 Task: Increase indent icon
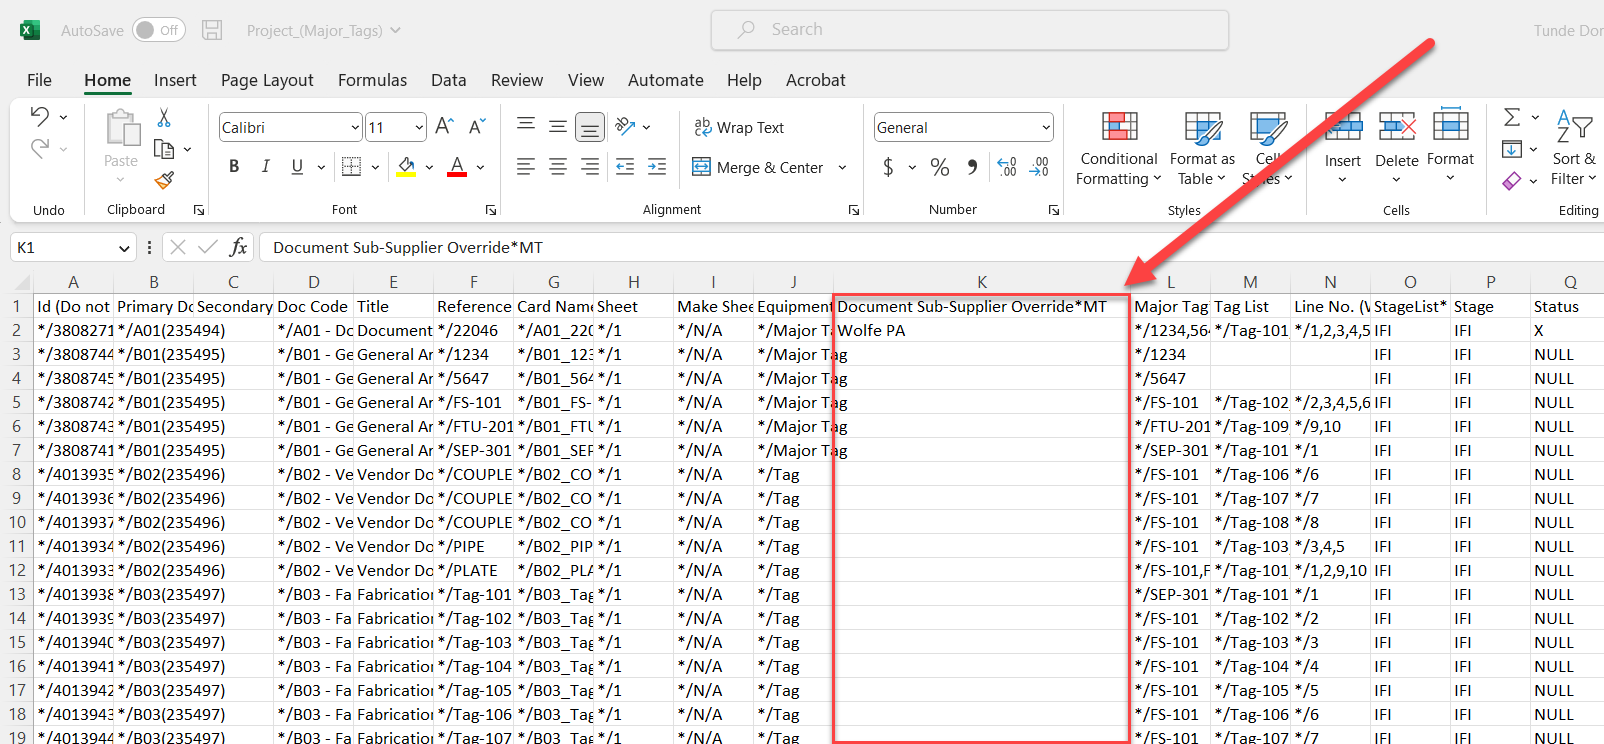[x=657, y=167]
